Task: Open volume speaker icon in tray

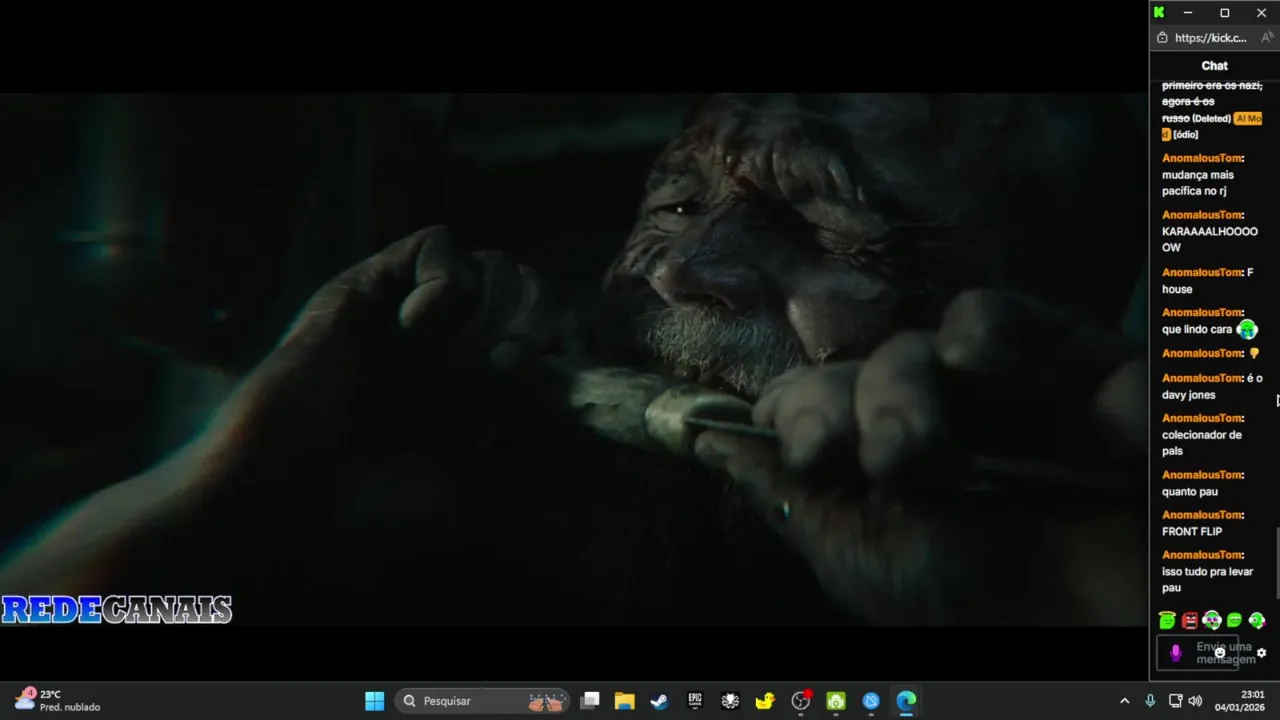Action: tap(1195, 701)
